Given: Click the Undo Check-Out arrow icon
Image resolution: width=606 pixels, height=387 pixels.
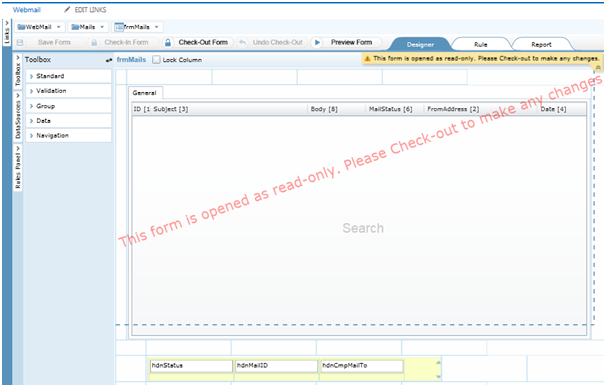Looking at the screenshot, I should (242, 42).
